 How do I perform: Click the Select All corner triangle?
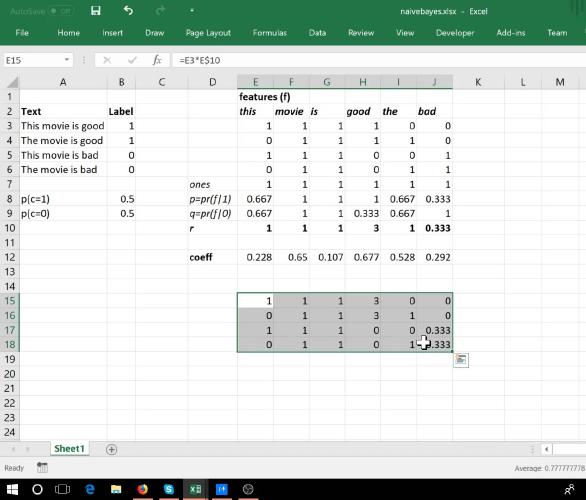[12, 82]
